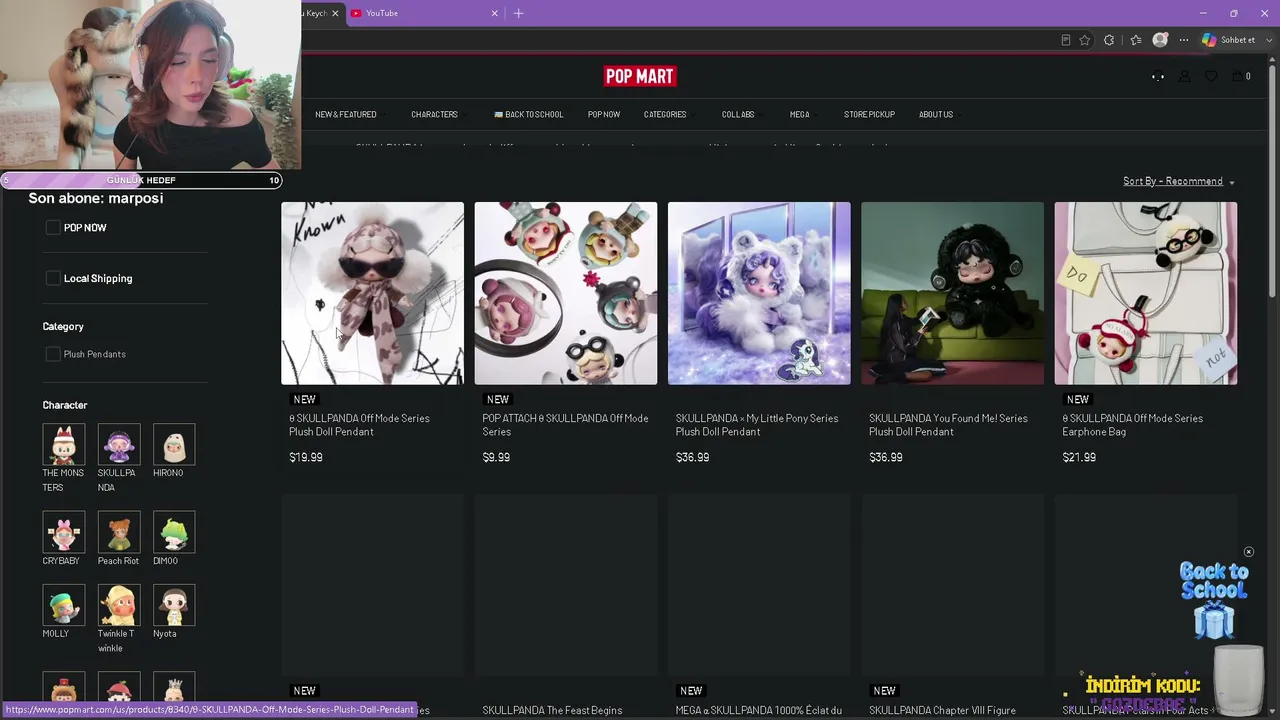This screenshot has height=720, width=1280.
Task: Open the Sort By Recommend dropdown
Action: (x=1178, y=181)
